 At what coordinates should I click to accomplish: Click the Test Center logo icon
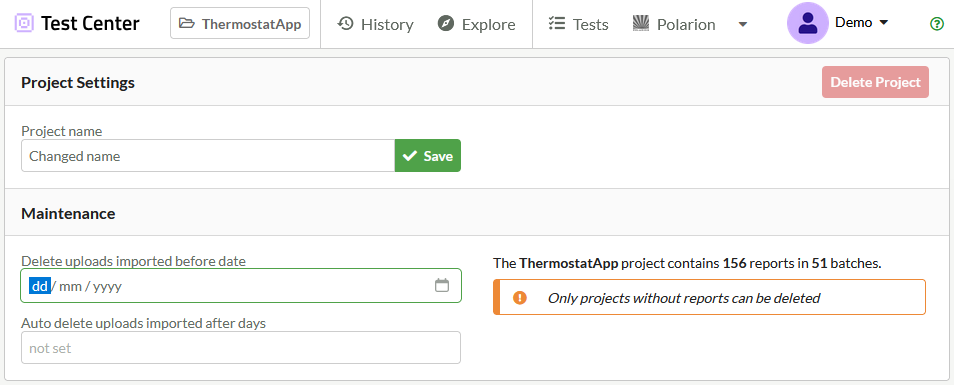click(x=24, y=24)
